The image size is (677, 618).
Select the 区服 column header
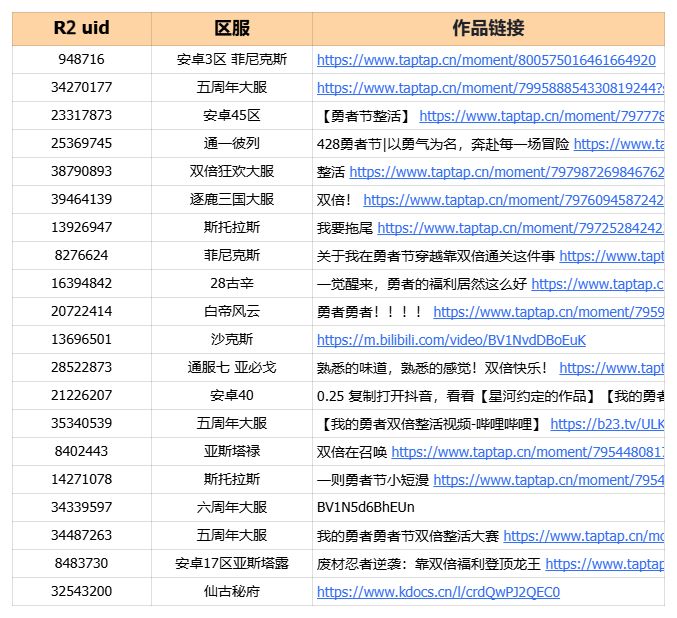click(x=232, y=29)
